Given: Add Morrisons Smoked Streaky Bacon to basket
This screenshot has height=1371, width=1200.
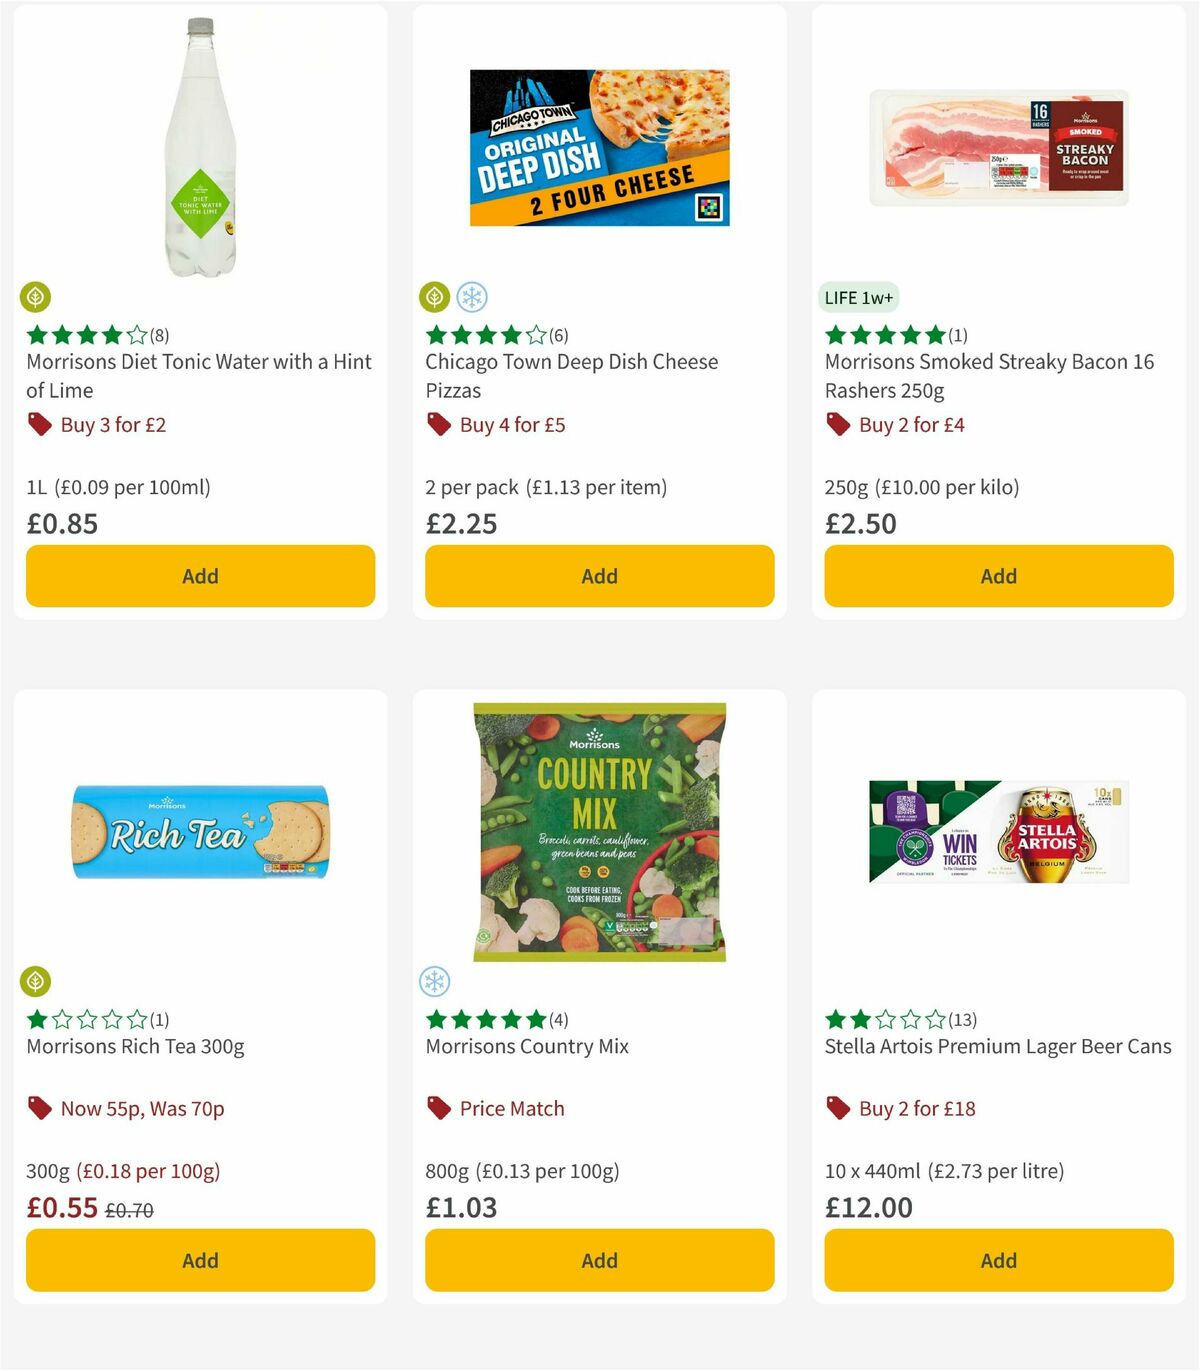Looking at the screenshot, I should click(998, 576).
